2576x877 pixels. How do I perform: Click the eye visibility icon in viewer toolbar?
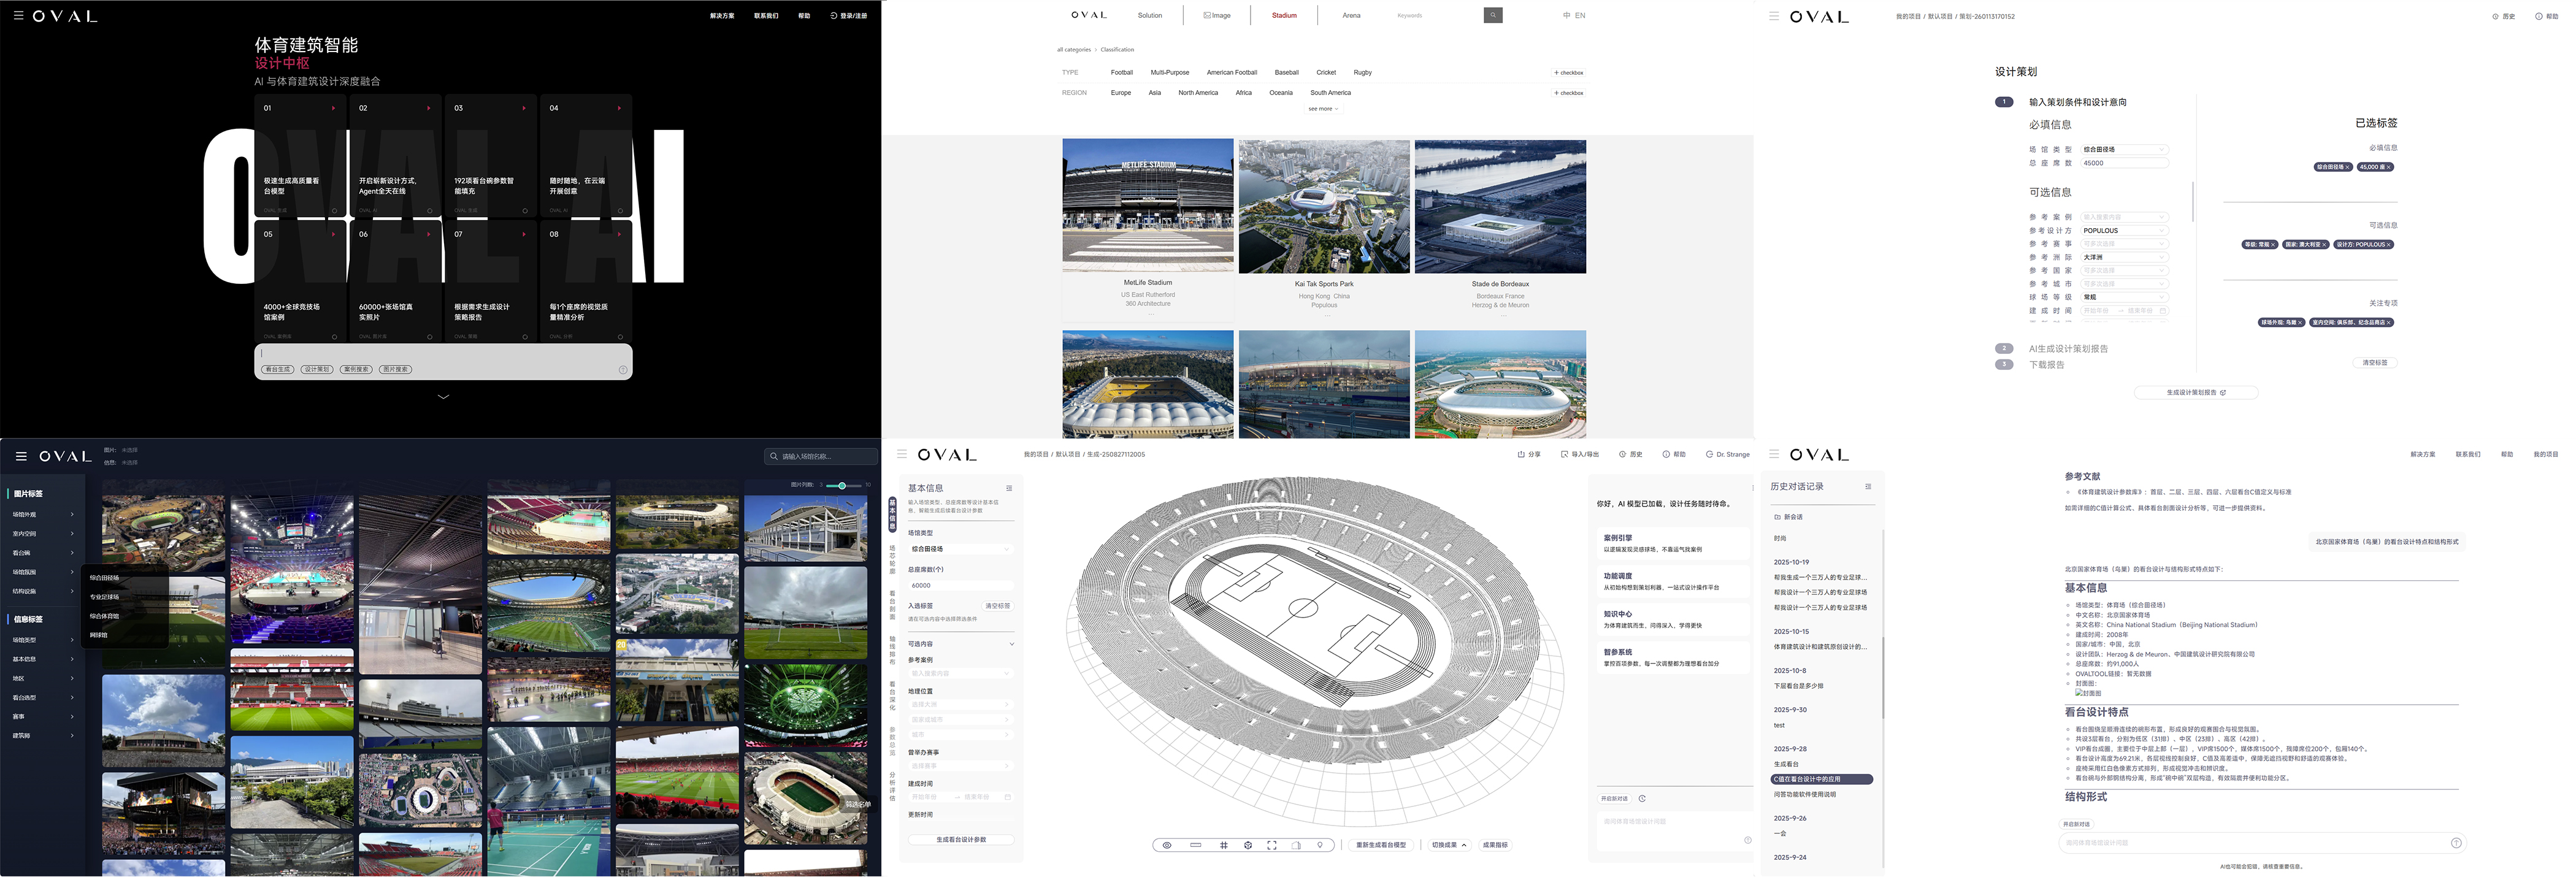(x=1166, y=845)
